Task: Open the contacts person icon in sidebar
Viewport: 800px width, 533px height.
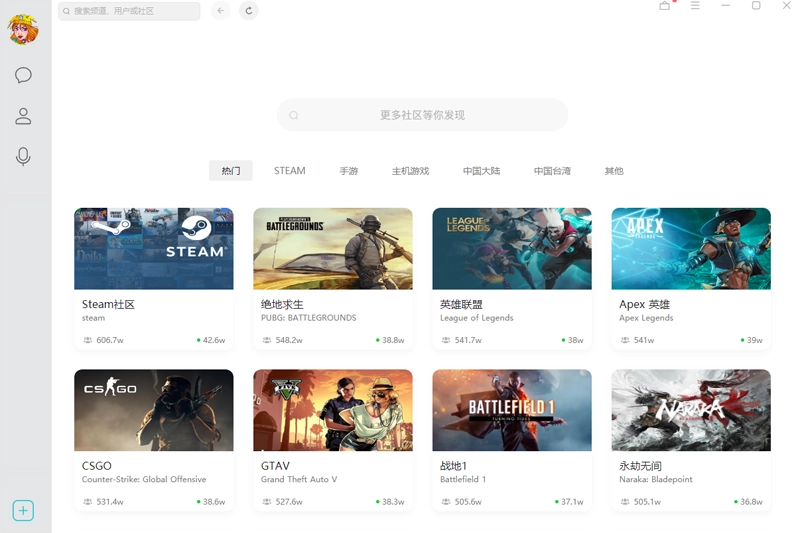Action: [23, 116]
